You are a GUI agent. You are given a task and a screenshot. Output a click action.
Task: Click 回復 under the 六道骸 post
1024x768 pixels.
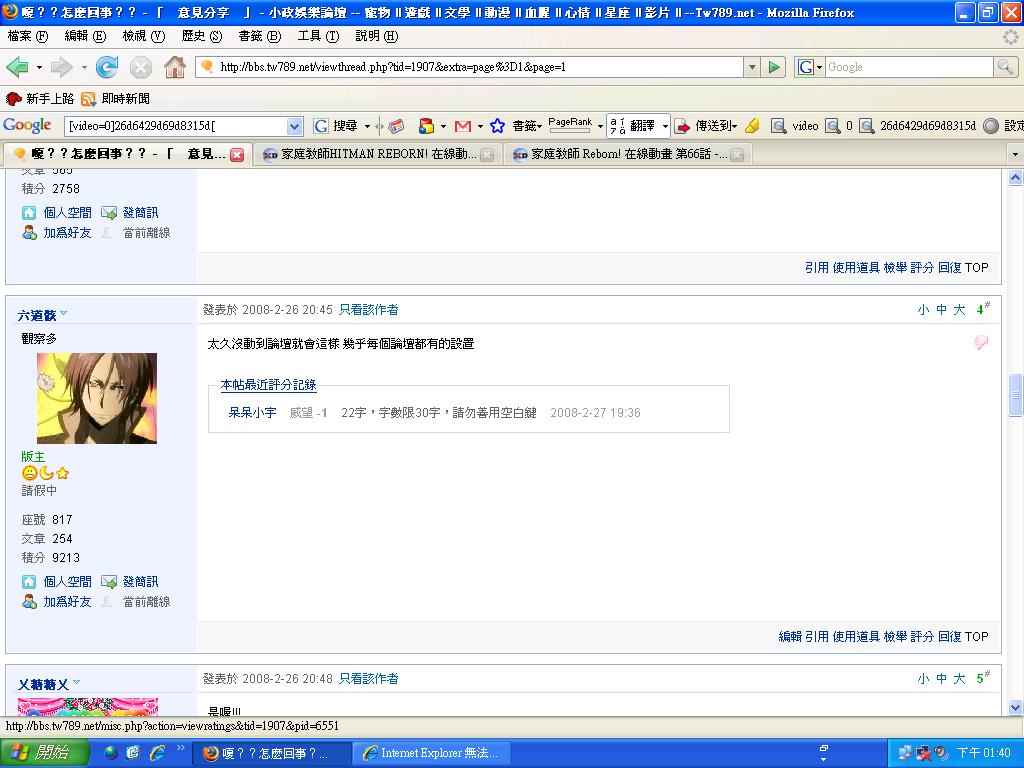click(949, 636)
